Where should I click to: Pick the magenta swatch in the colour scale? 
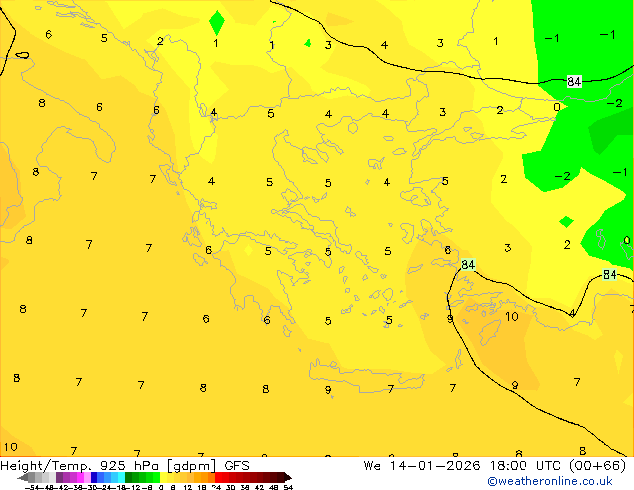(x=80, y=477)
